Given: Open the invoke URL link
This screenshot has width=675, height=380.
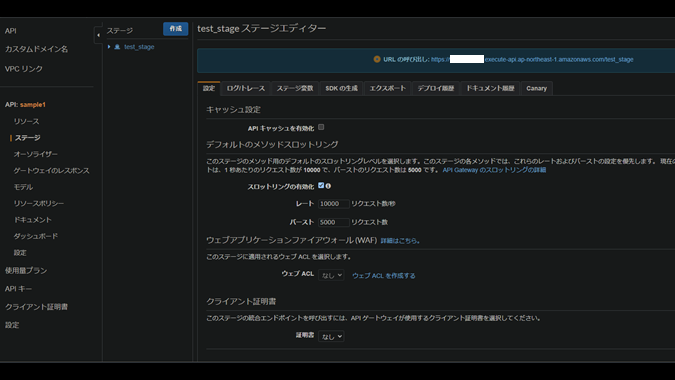Looking at the screenshot, I should pyautogui.click(x=532, y=59).
